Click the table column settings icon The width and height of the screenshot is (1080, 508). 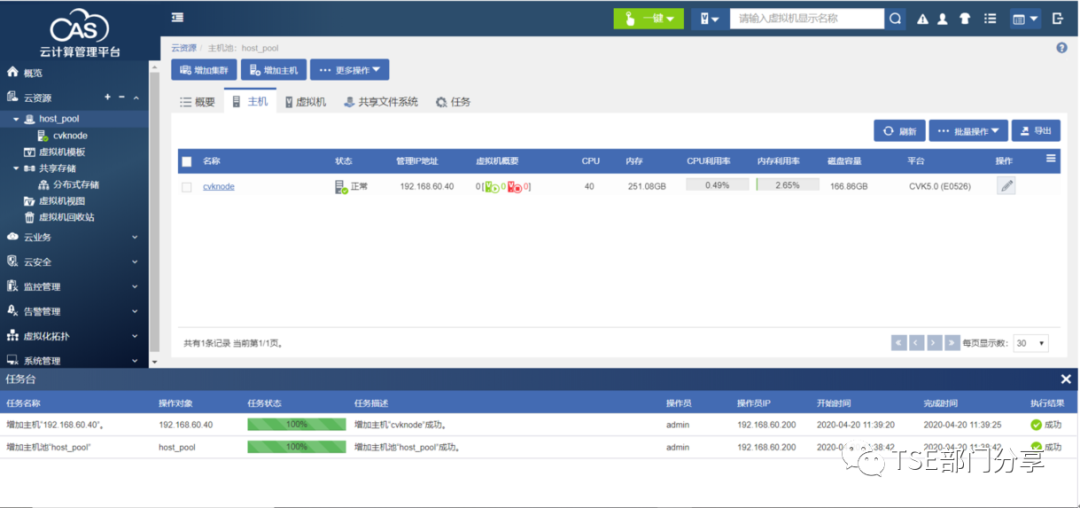(x=1050, y=158)
